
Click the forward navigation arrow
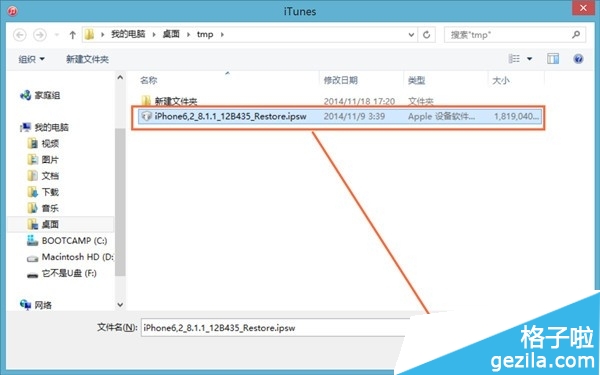click(x=39, y=35)
